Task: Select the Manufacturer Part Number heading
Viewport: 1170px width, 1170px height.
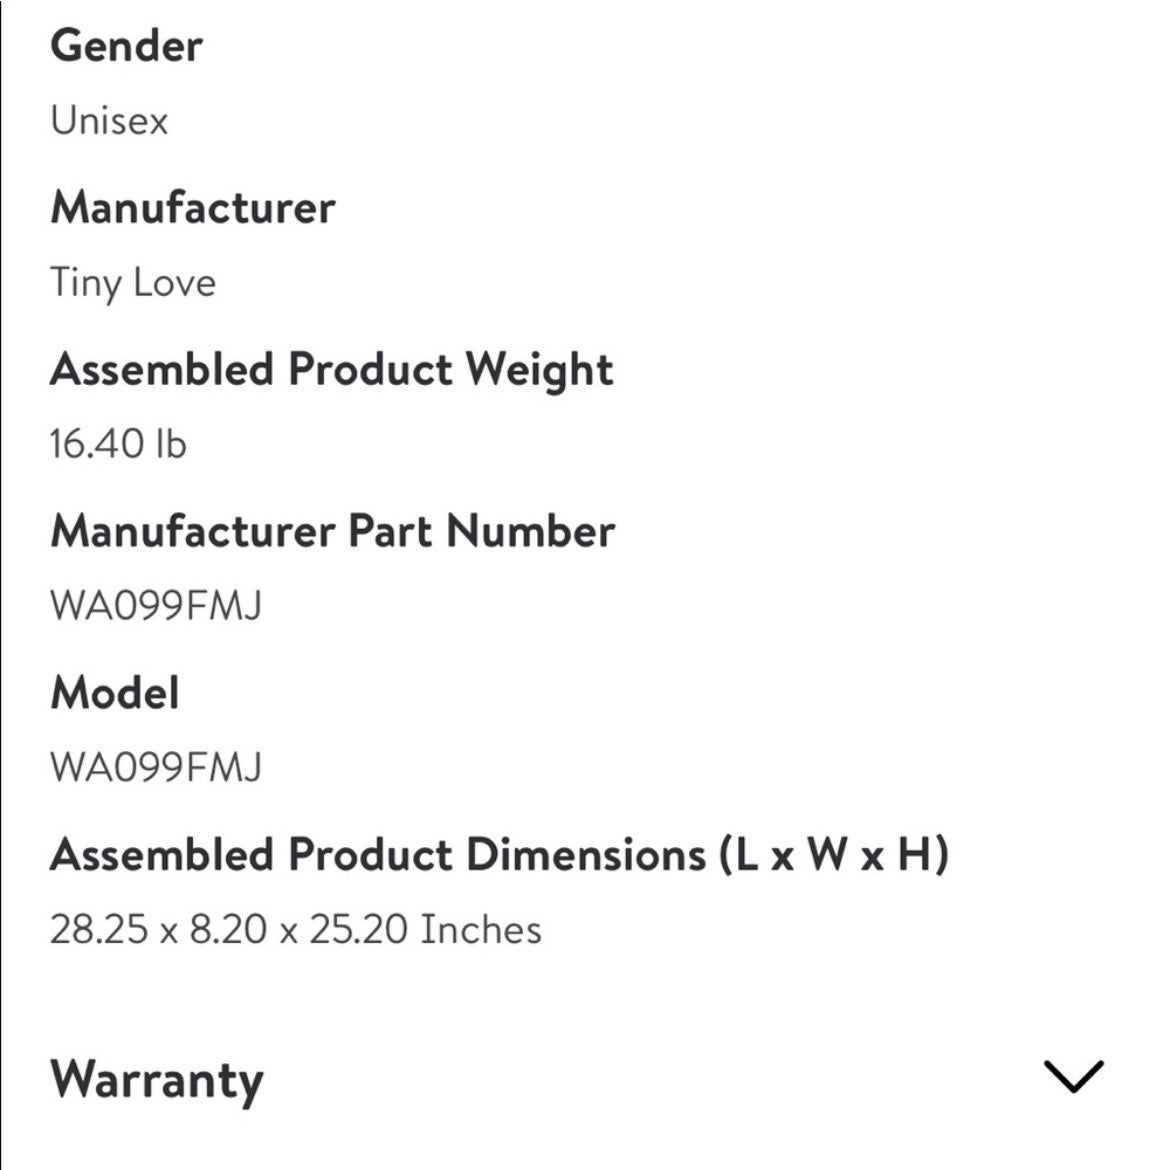Action: 333,531
